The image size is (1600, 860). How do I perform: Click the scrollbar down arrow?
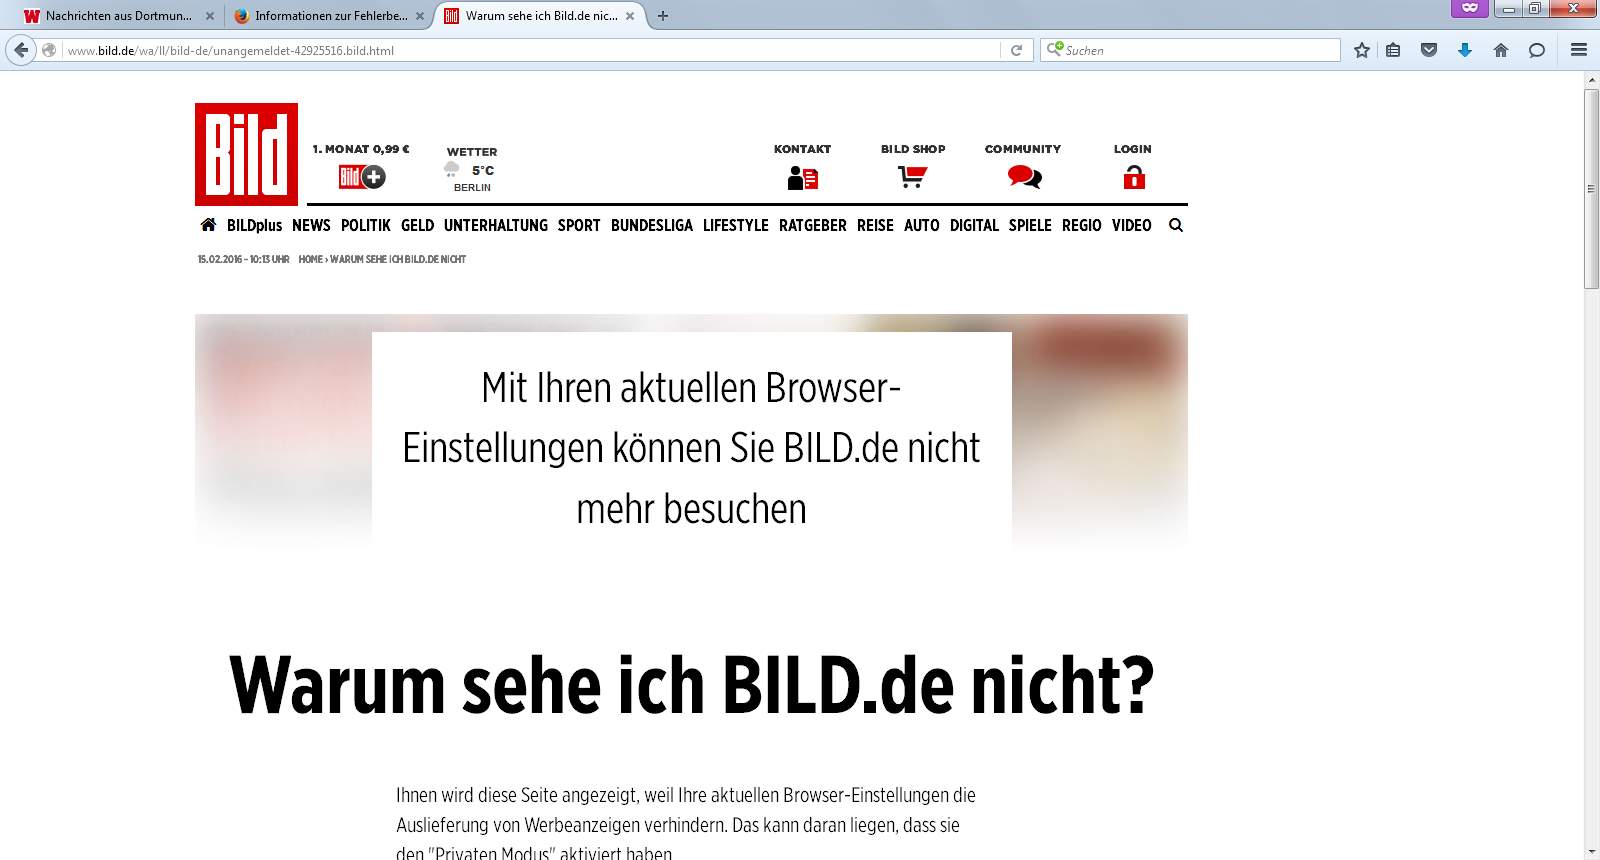[1591, 853]
